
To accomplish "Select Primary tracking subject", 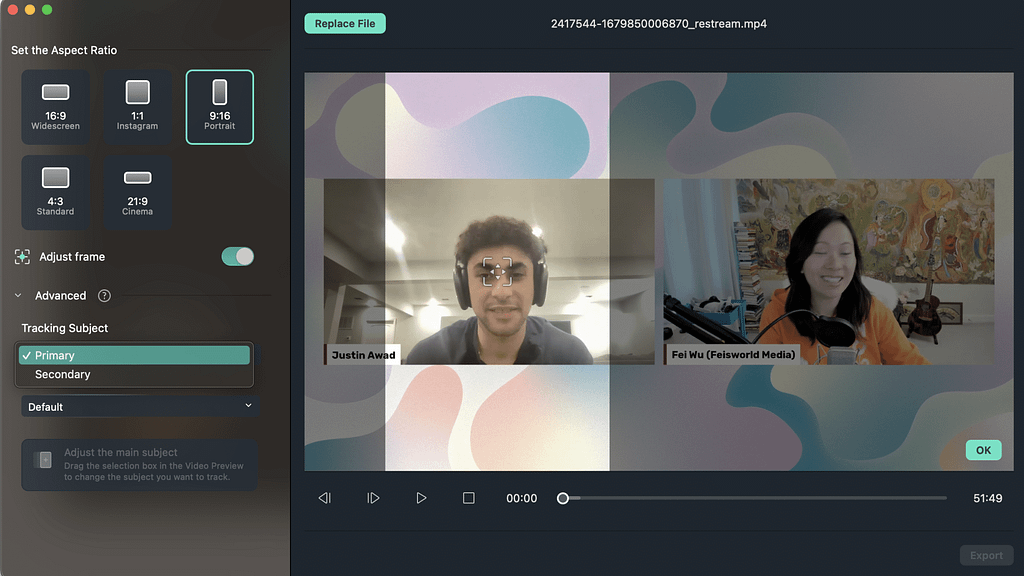I will point(134,355).
